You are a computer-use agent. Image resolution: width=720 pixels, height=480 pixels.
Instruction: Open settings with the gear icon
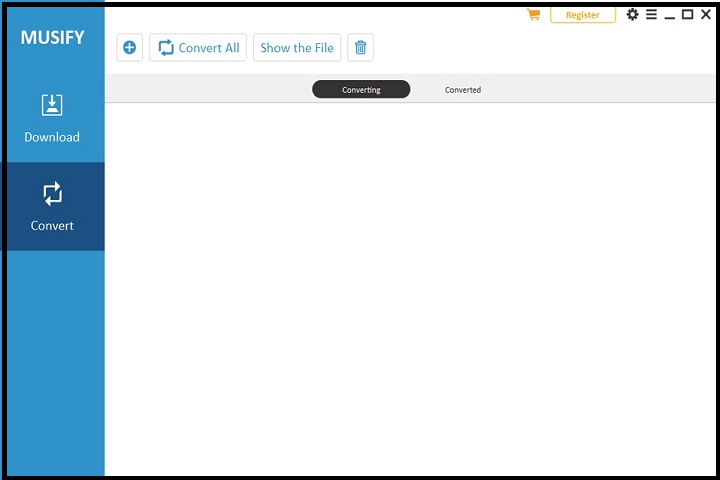[x=632, y=15]
